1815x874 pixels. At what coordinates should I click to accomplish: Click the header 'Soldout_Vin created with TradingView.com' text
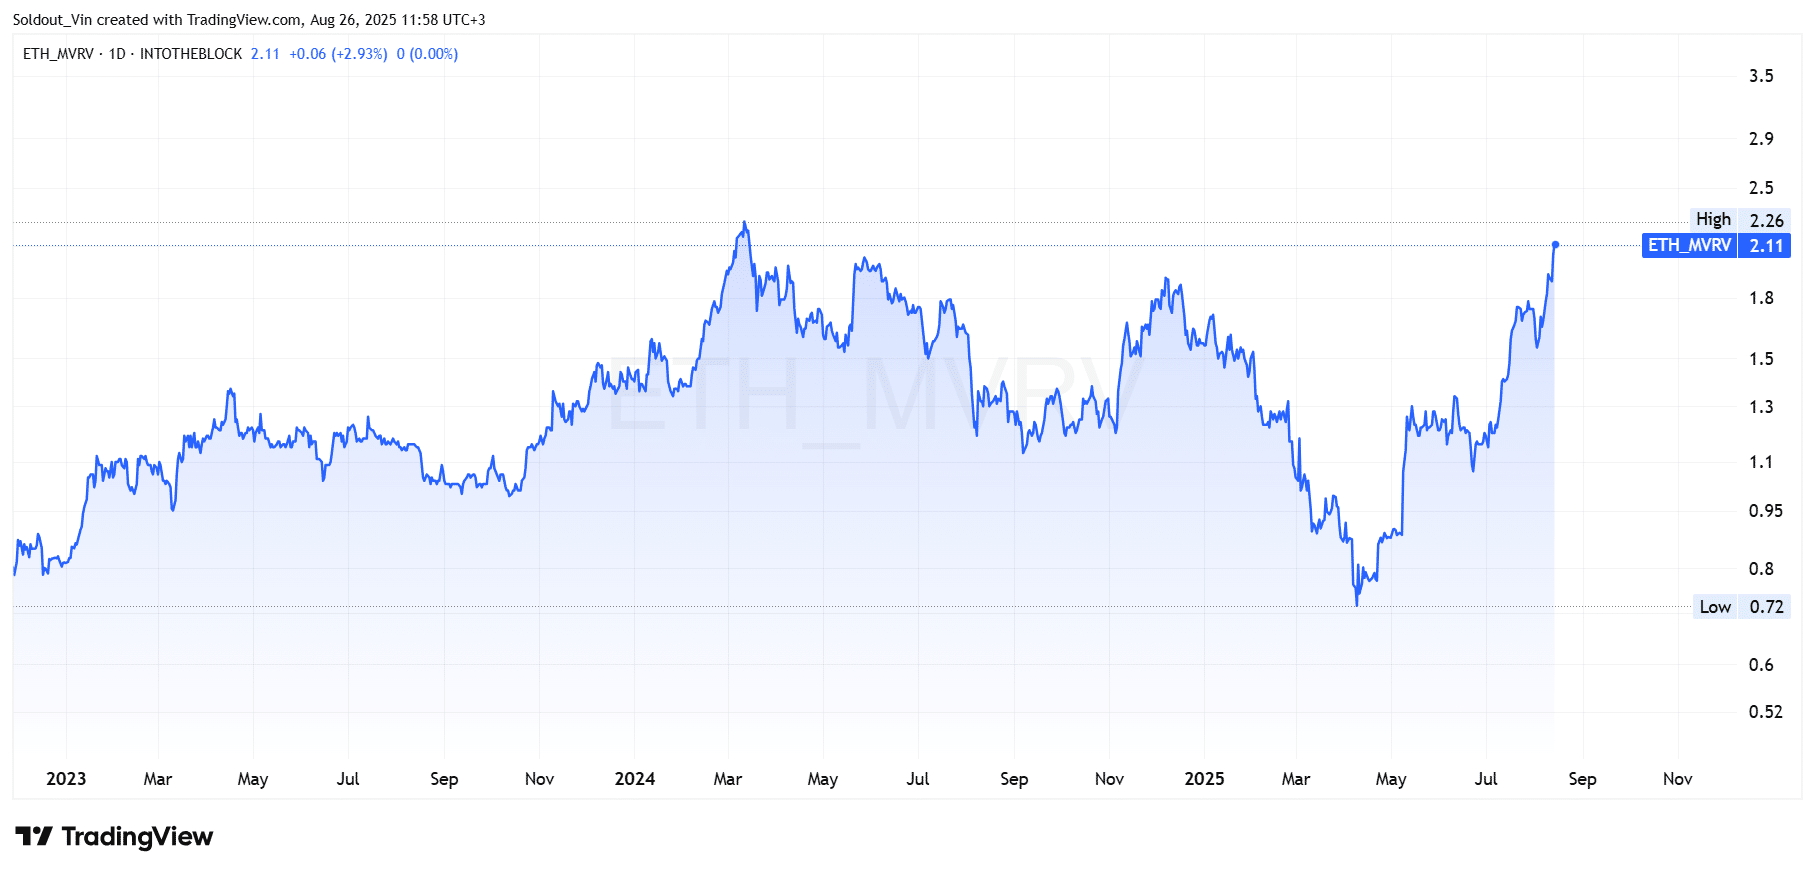point(157,20)
